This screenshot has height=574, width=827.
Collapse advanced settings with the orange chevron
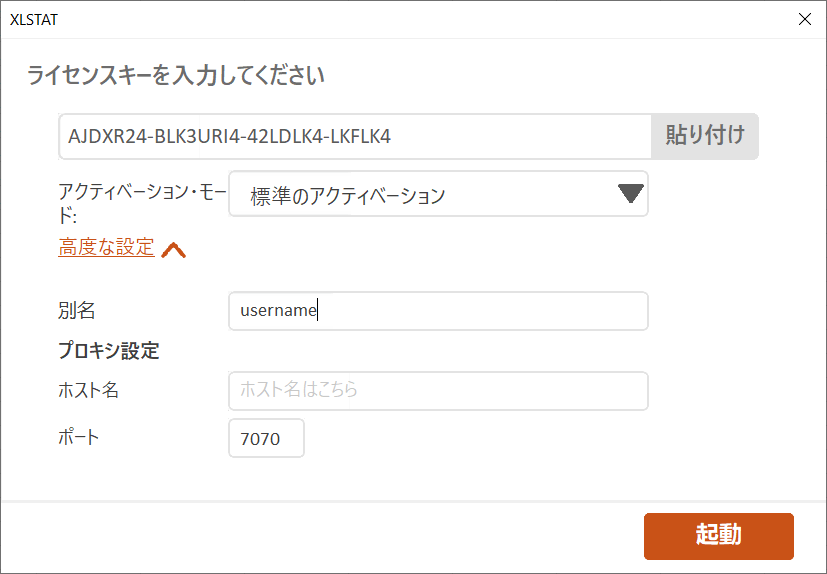point(173,250)
